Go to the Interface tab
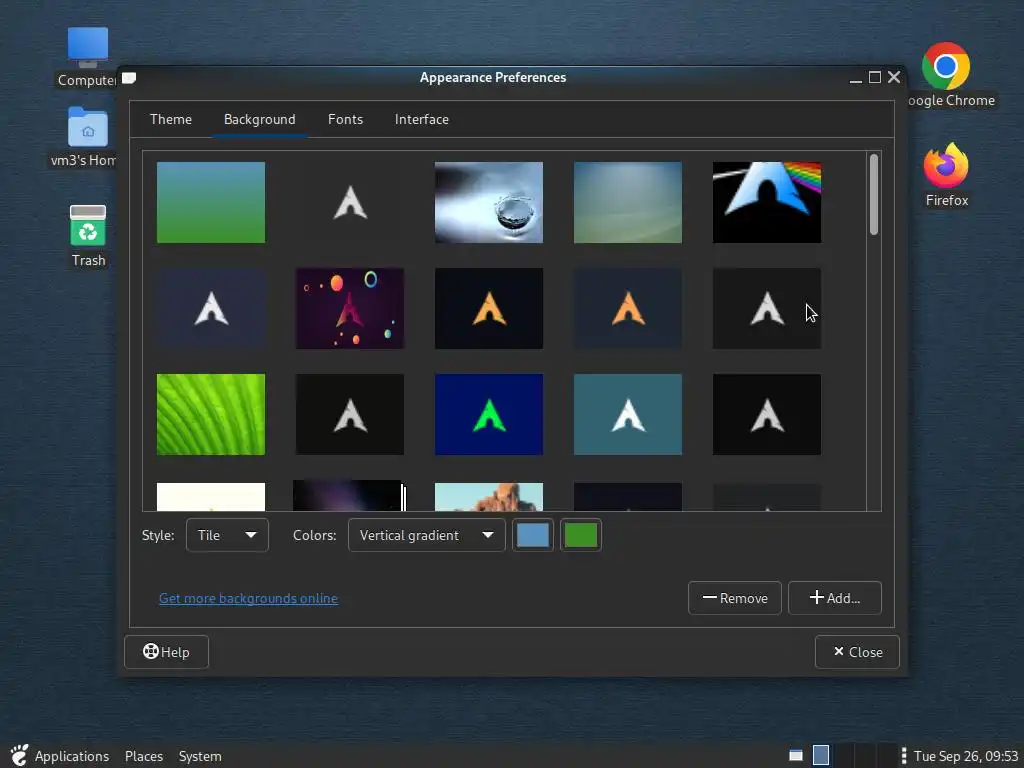Image resolution: width=1024 pixels, height=768 pixels. (421, 120)
